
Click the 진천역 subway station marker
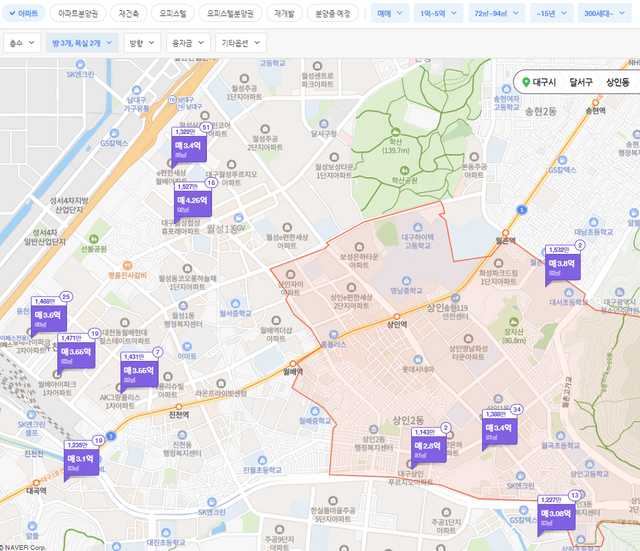tap(179, 407)
